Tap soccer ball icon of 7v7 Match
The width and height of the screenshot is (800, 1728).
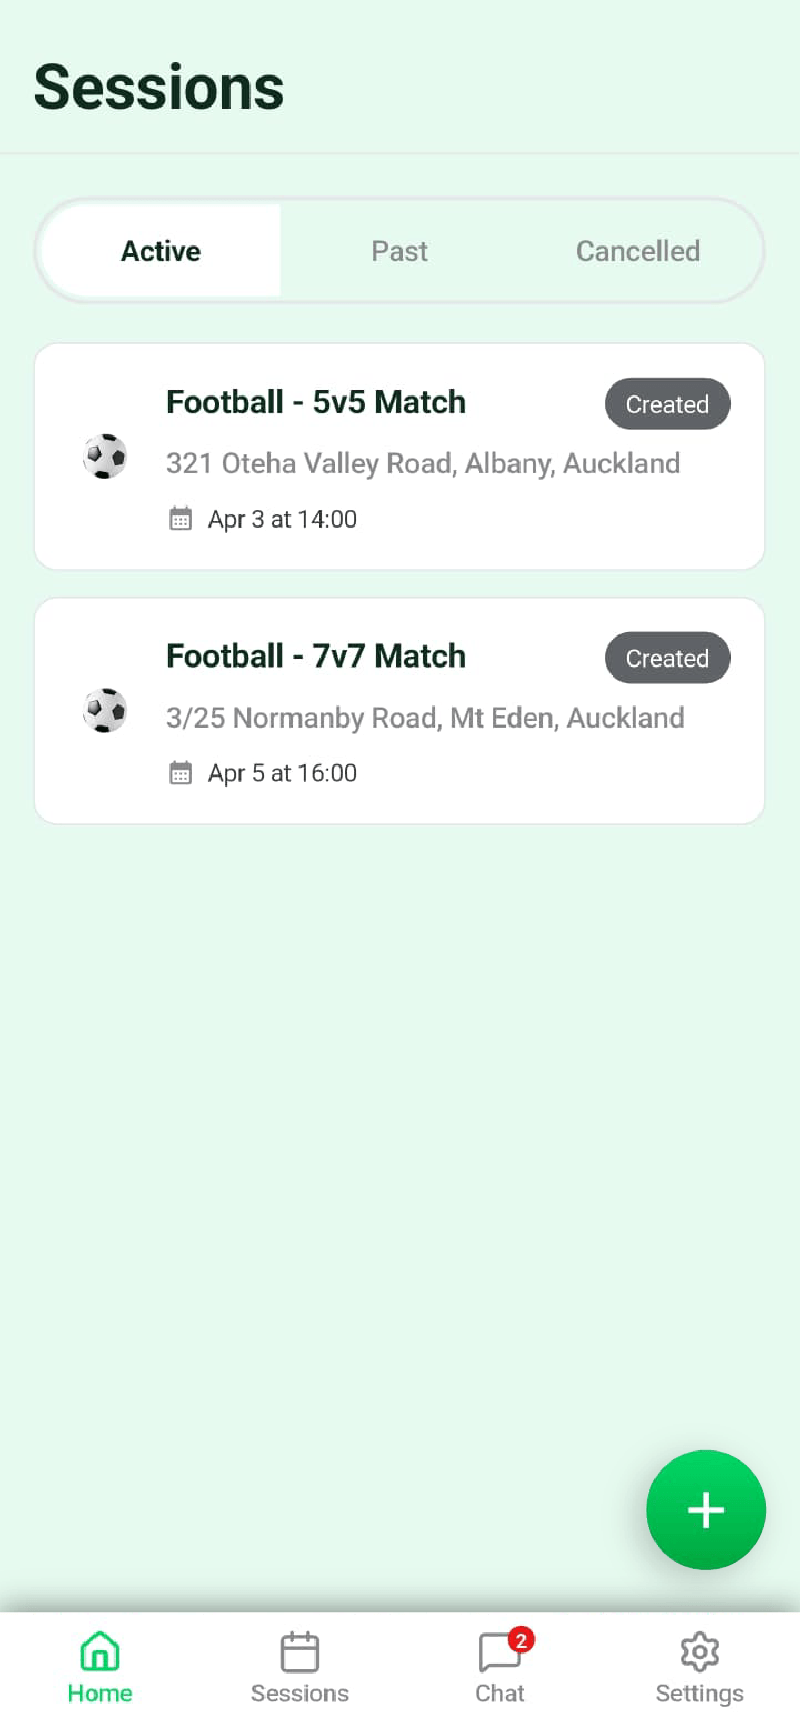[x=105, y=711]
